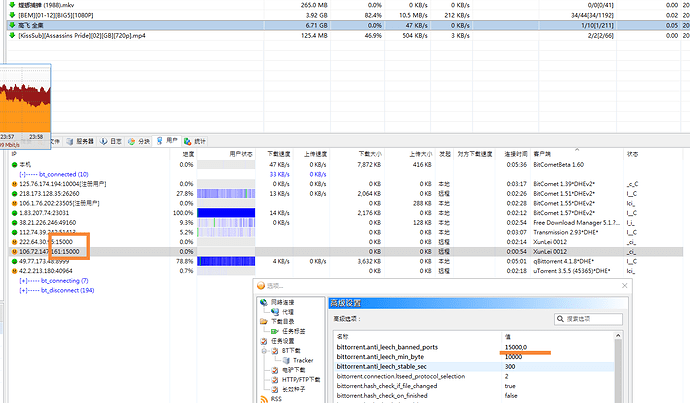This screenshot has width=690, height=403.
Task: Click the piece progress bar of 1.83.207.74:23031
Action: tap(226, 213)
